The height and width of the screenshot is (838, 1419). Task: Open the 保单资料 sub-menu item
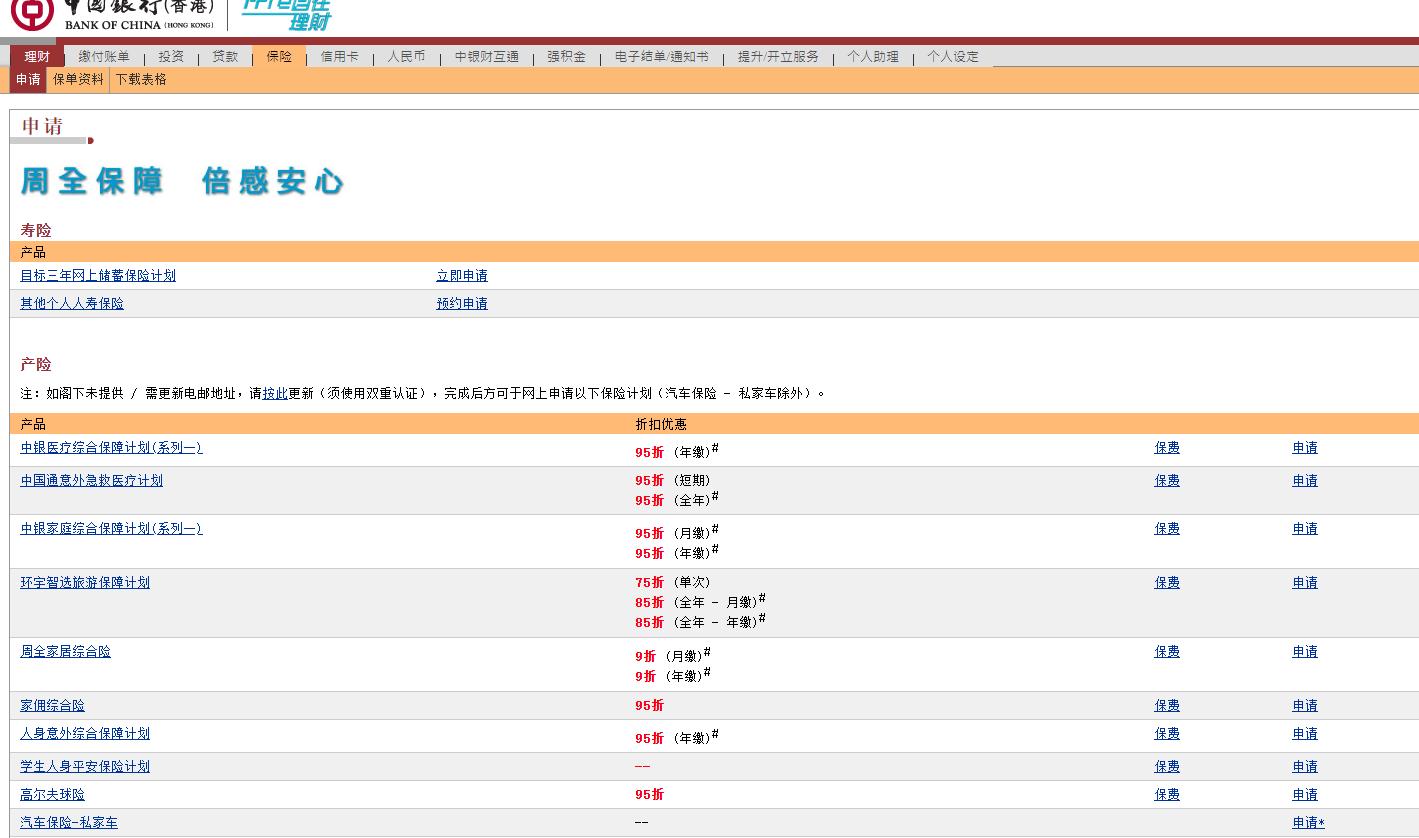78,80
